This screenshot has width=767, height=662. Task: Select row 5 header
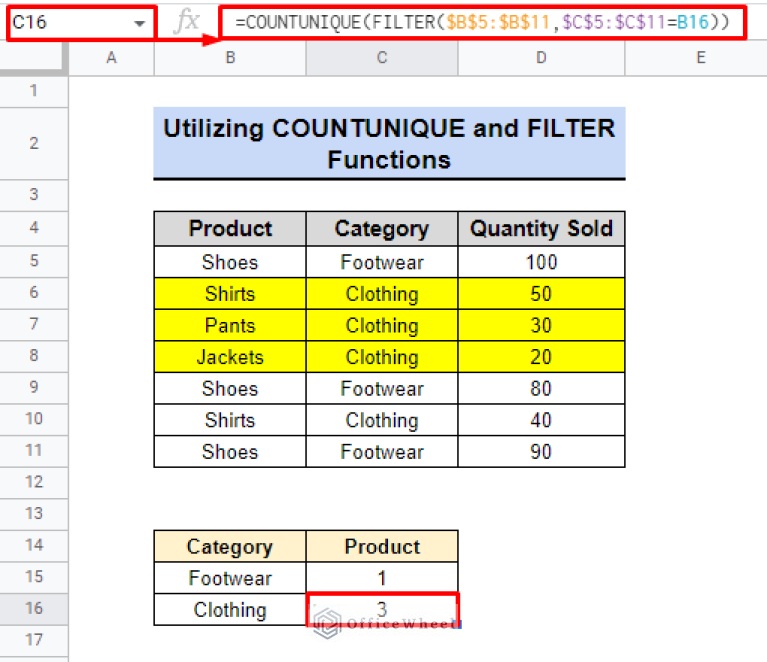coord(33,262)
